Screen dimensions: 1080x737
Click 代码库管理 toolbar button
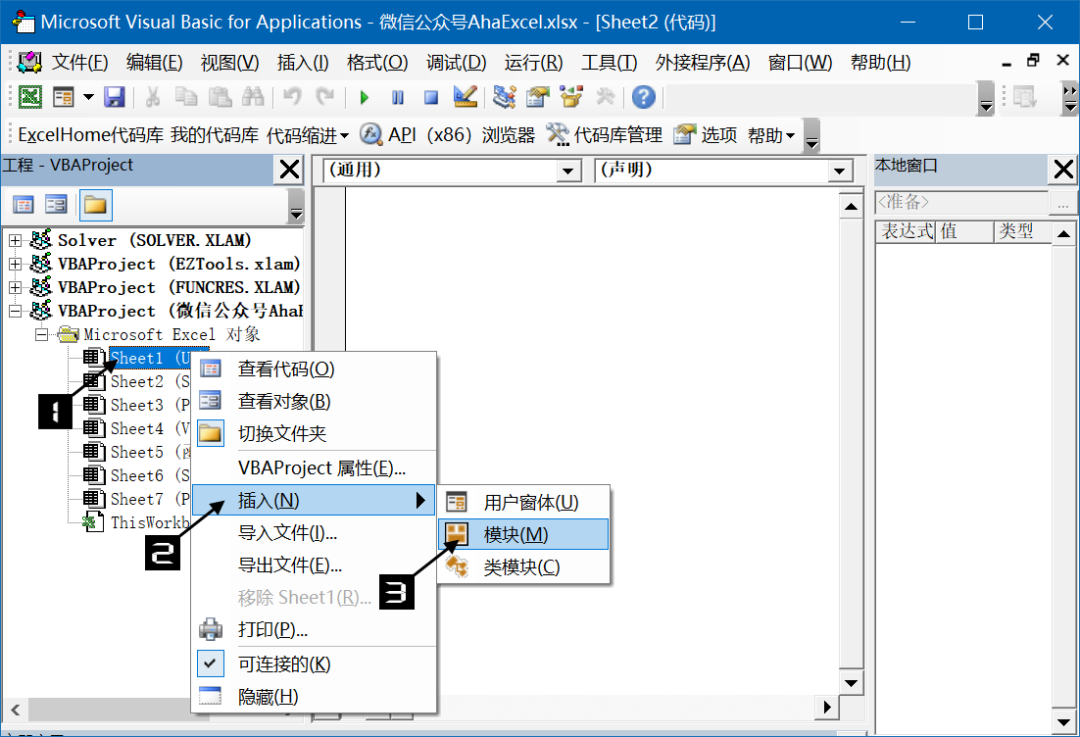click(605, 135)
